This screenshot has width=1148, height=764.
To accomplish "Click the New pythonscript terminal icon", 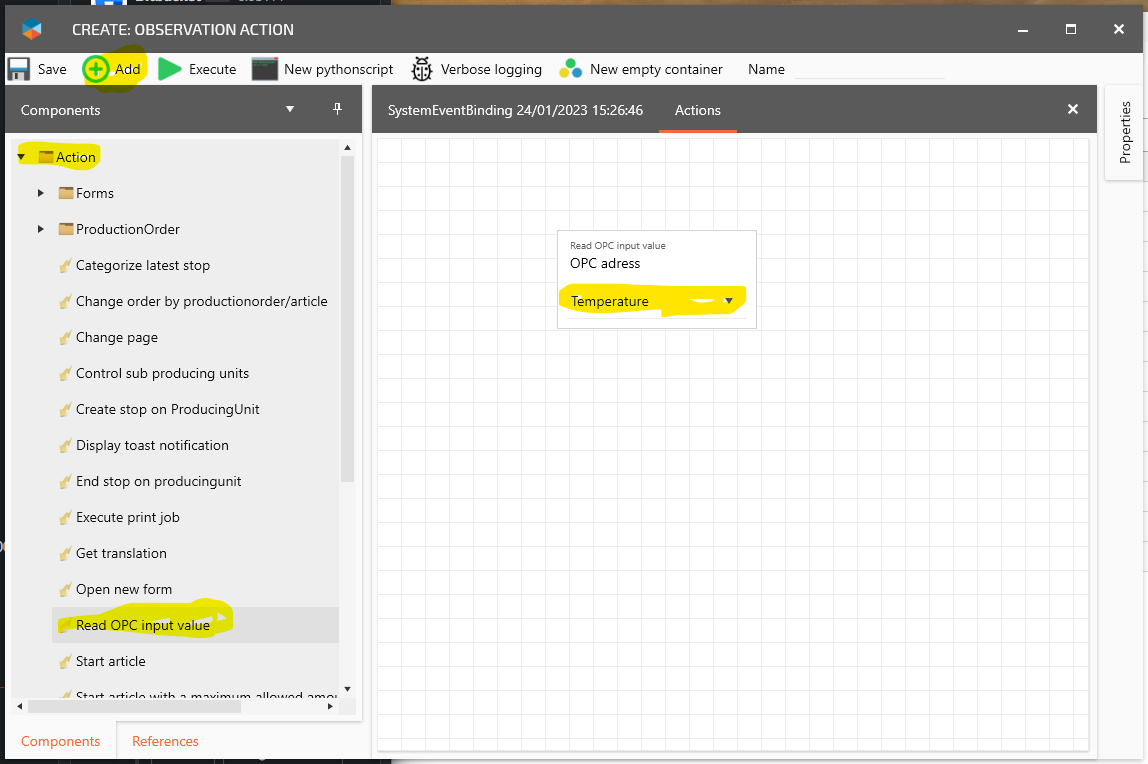I will click(x=264, y=69).
